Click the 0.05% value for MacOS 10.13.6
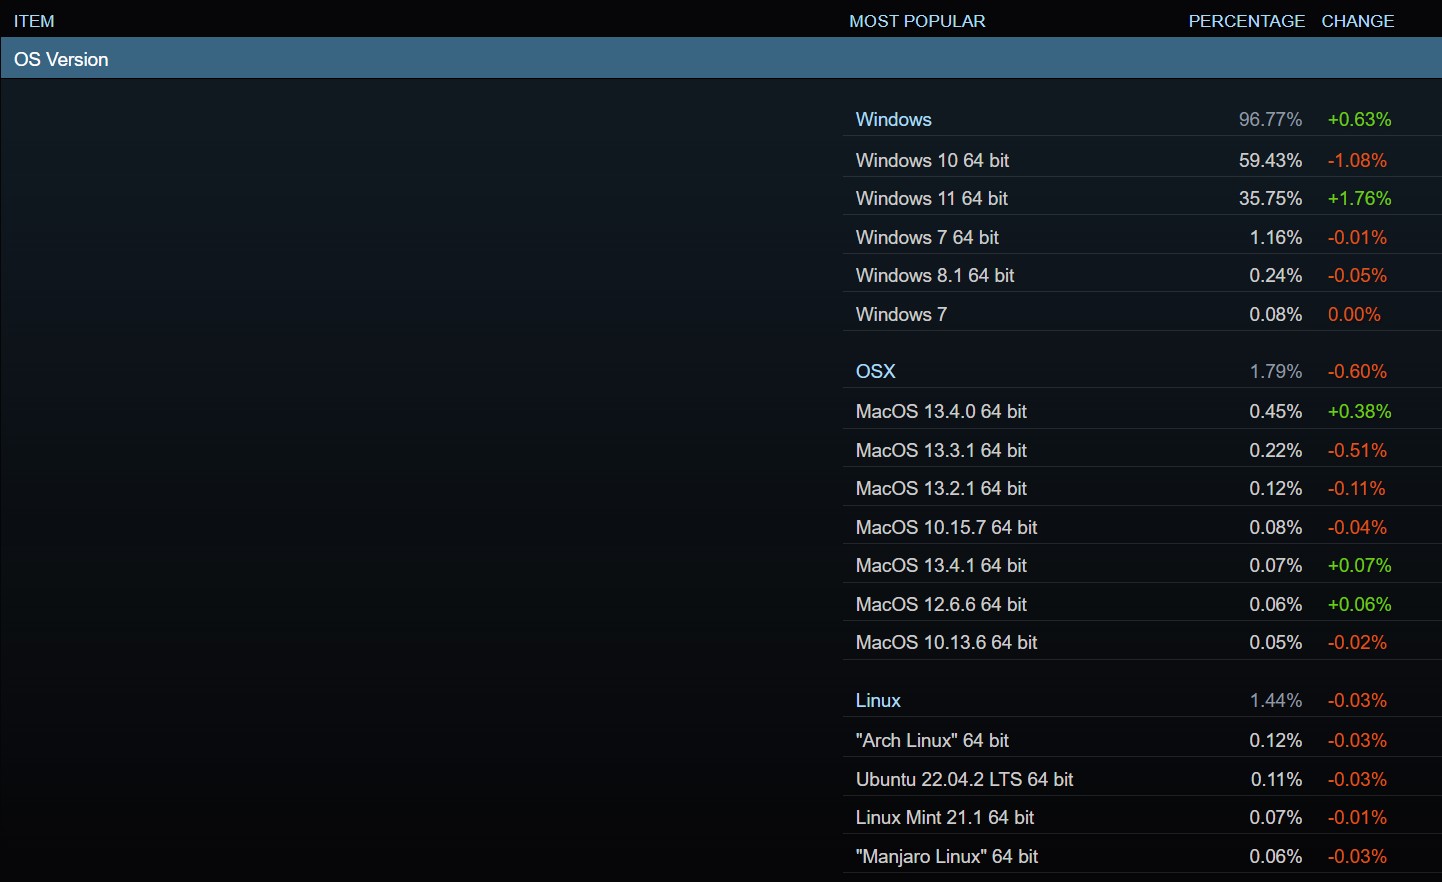Viewport: 1442px width, 882px height. (1275, 642)
